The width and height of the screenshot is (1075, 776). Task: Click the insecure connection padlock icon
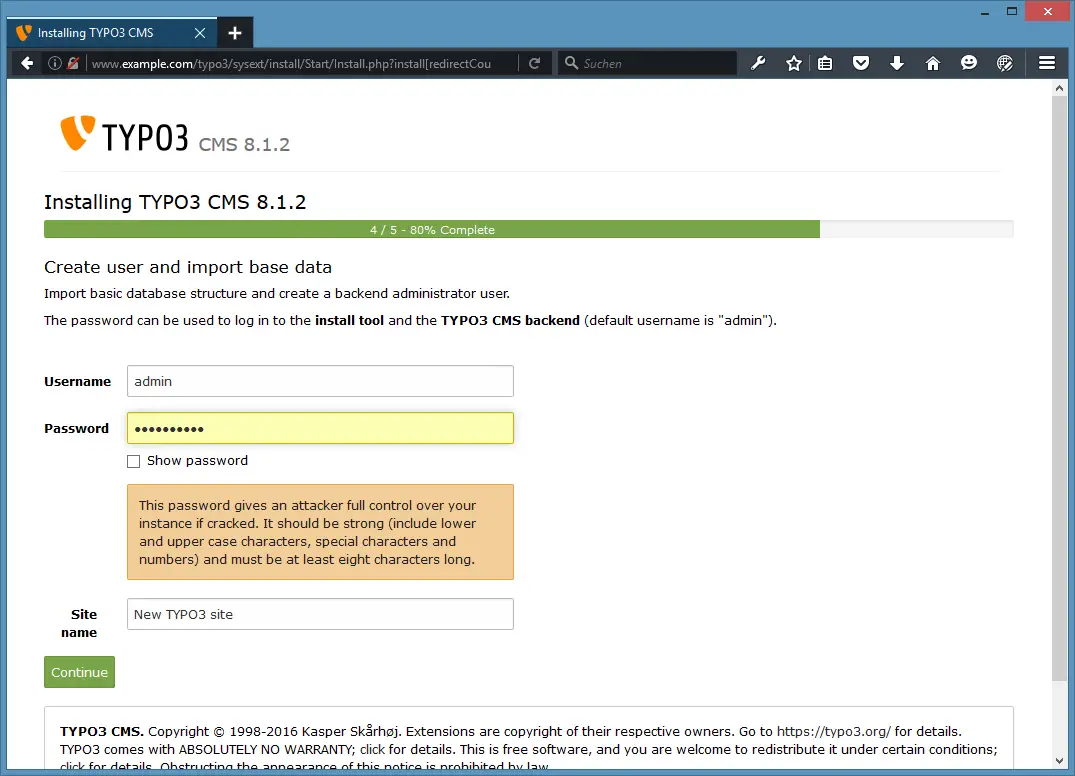[73, 63]
